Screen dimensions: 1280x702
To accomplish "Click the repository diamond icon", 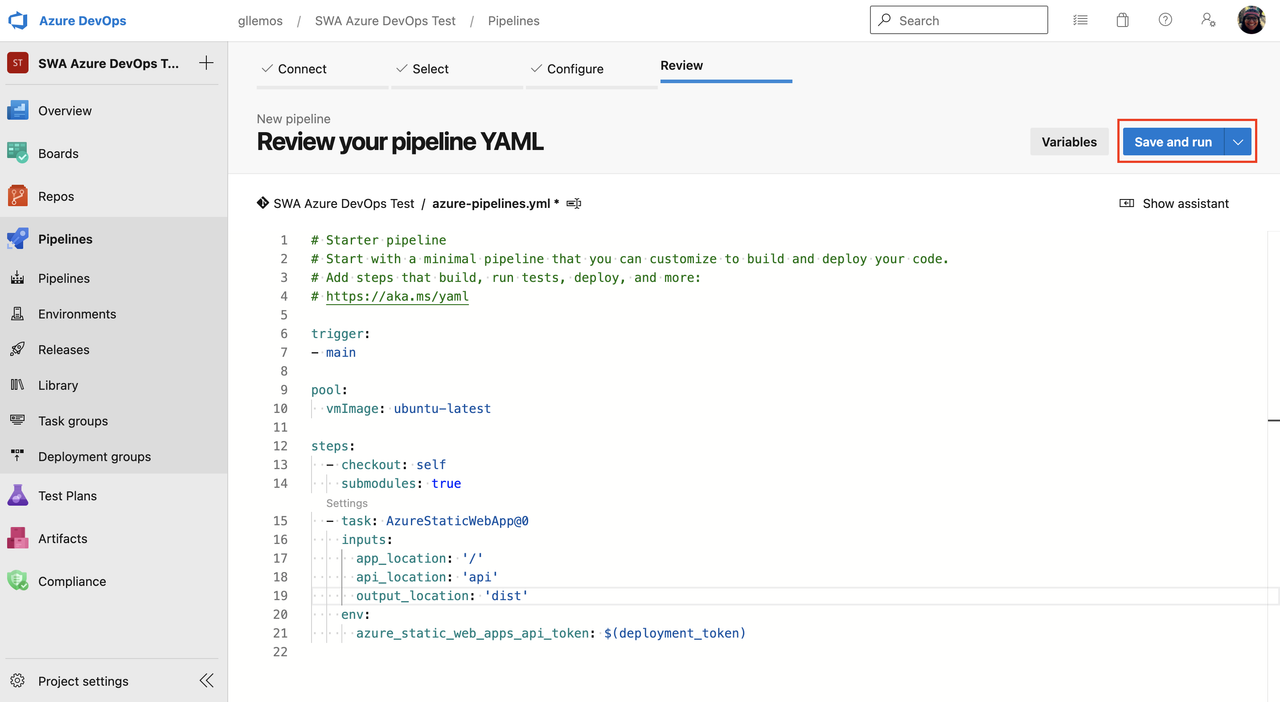I will [x=263, y=203].
